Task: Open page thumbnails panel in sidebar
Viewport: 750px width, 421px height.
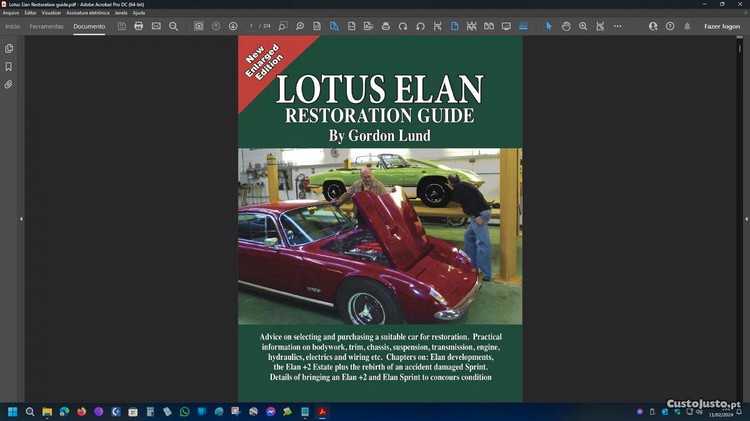Action: coord(9,48)
